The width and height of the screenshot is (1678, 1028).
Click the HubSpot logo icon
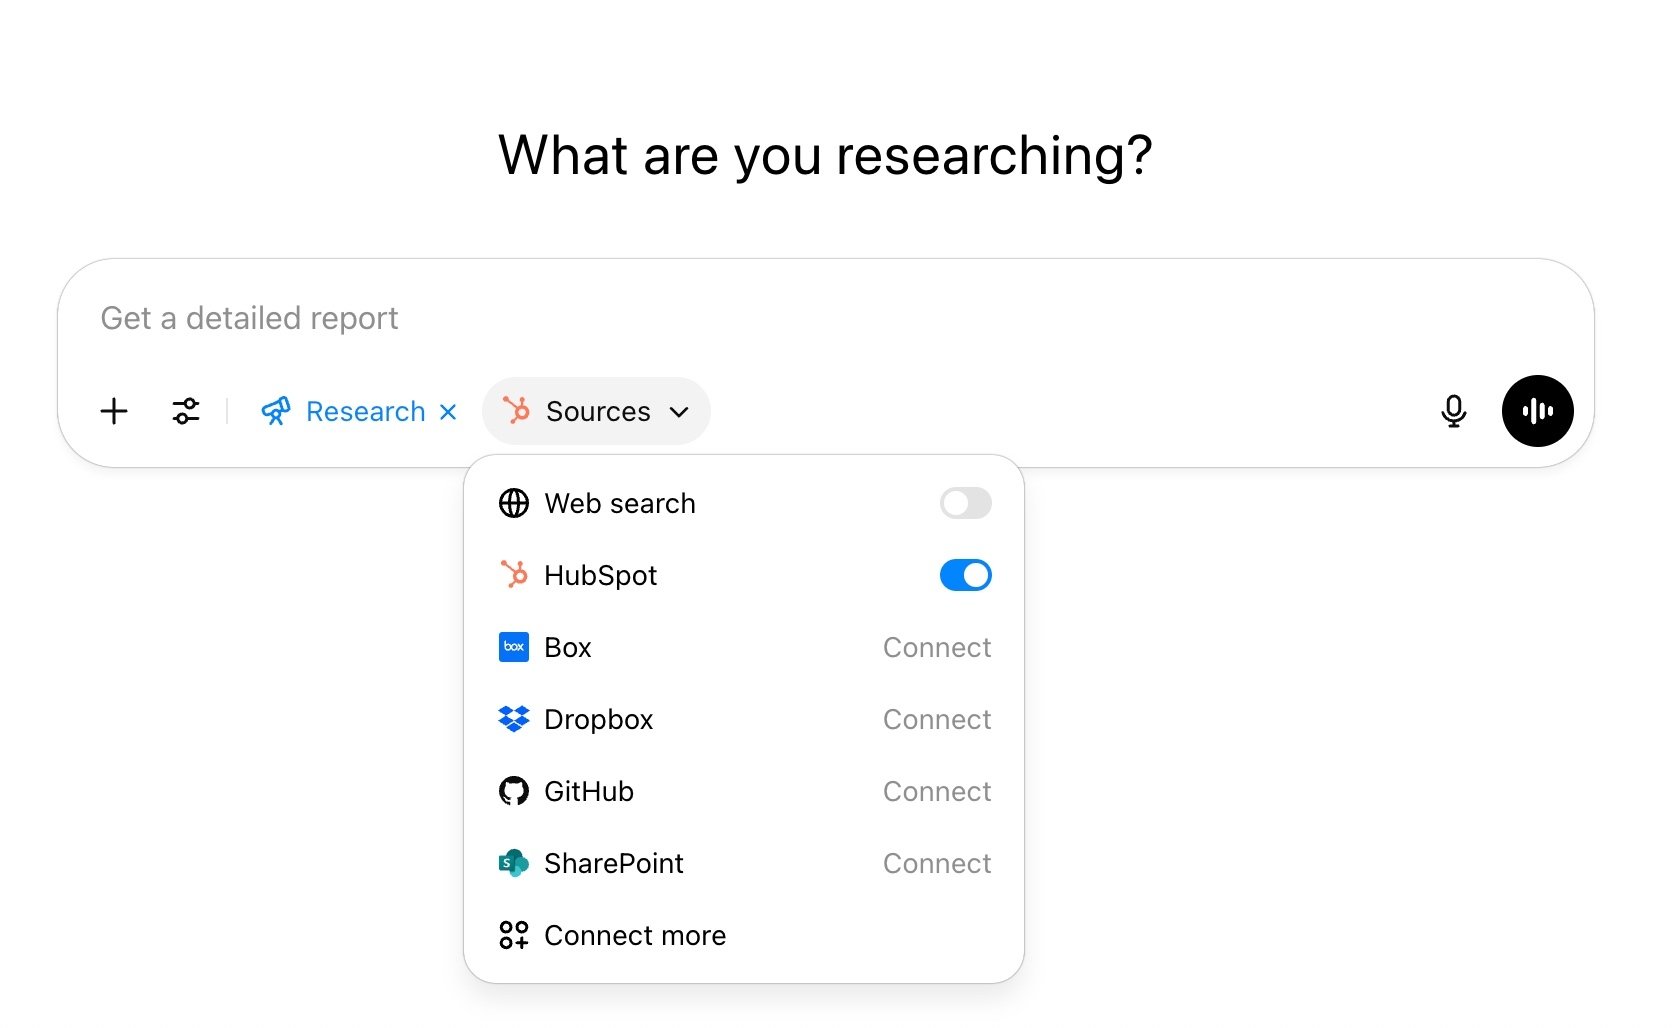click(514, 575)
